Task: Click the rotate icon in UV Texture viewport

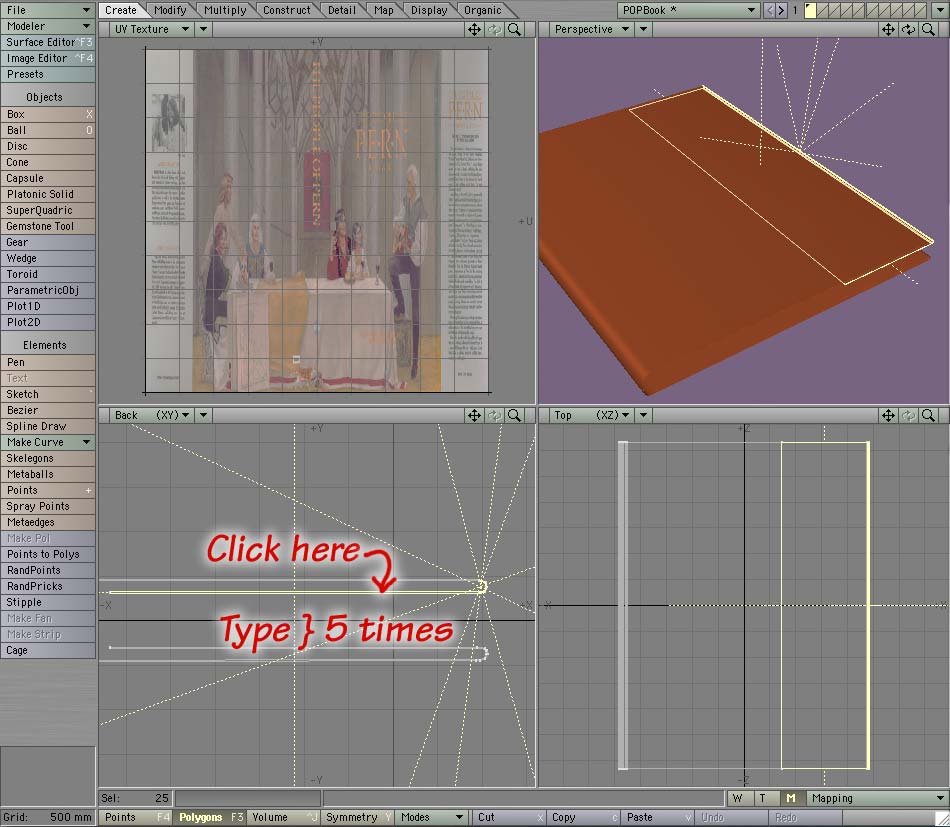Action: click(x=494, y=29)
